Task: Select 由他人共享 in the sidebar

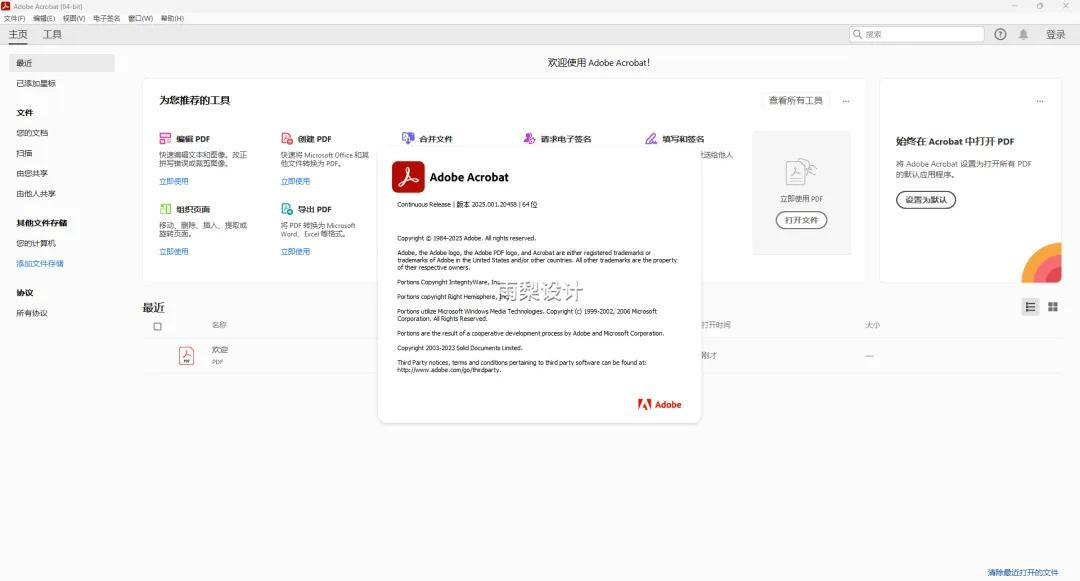Action: [36, 194]
